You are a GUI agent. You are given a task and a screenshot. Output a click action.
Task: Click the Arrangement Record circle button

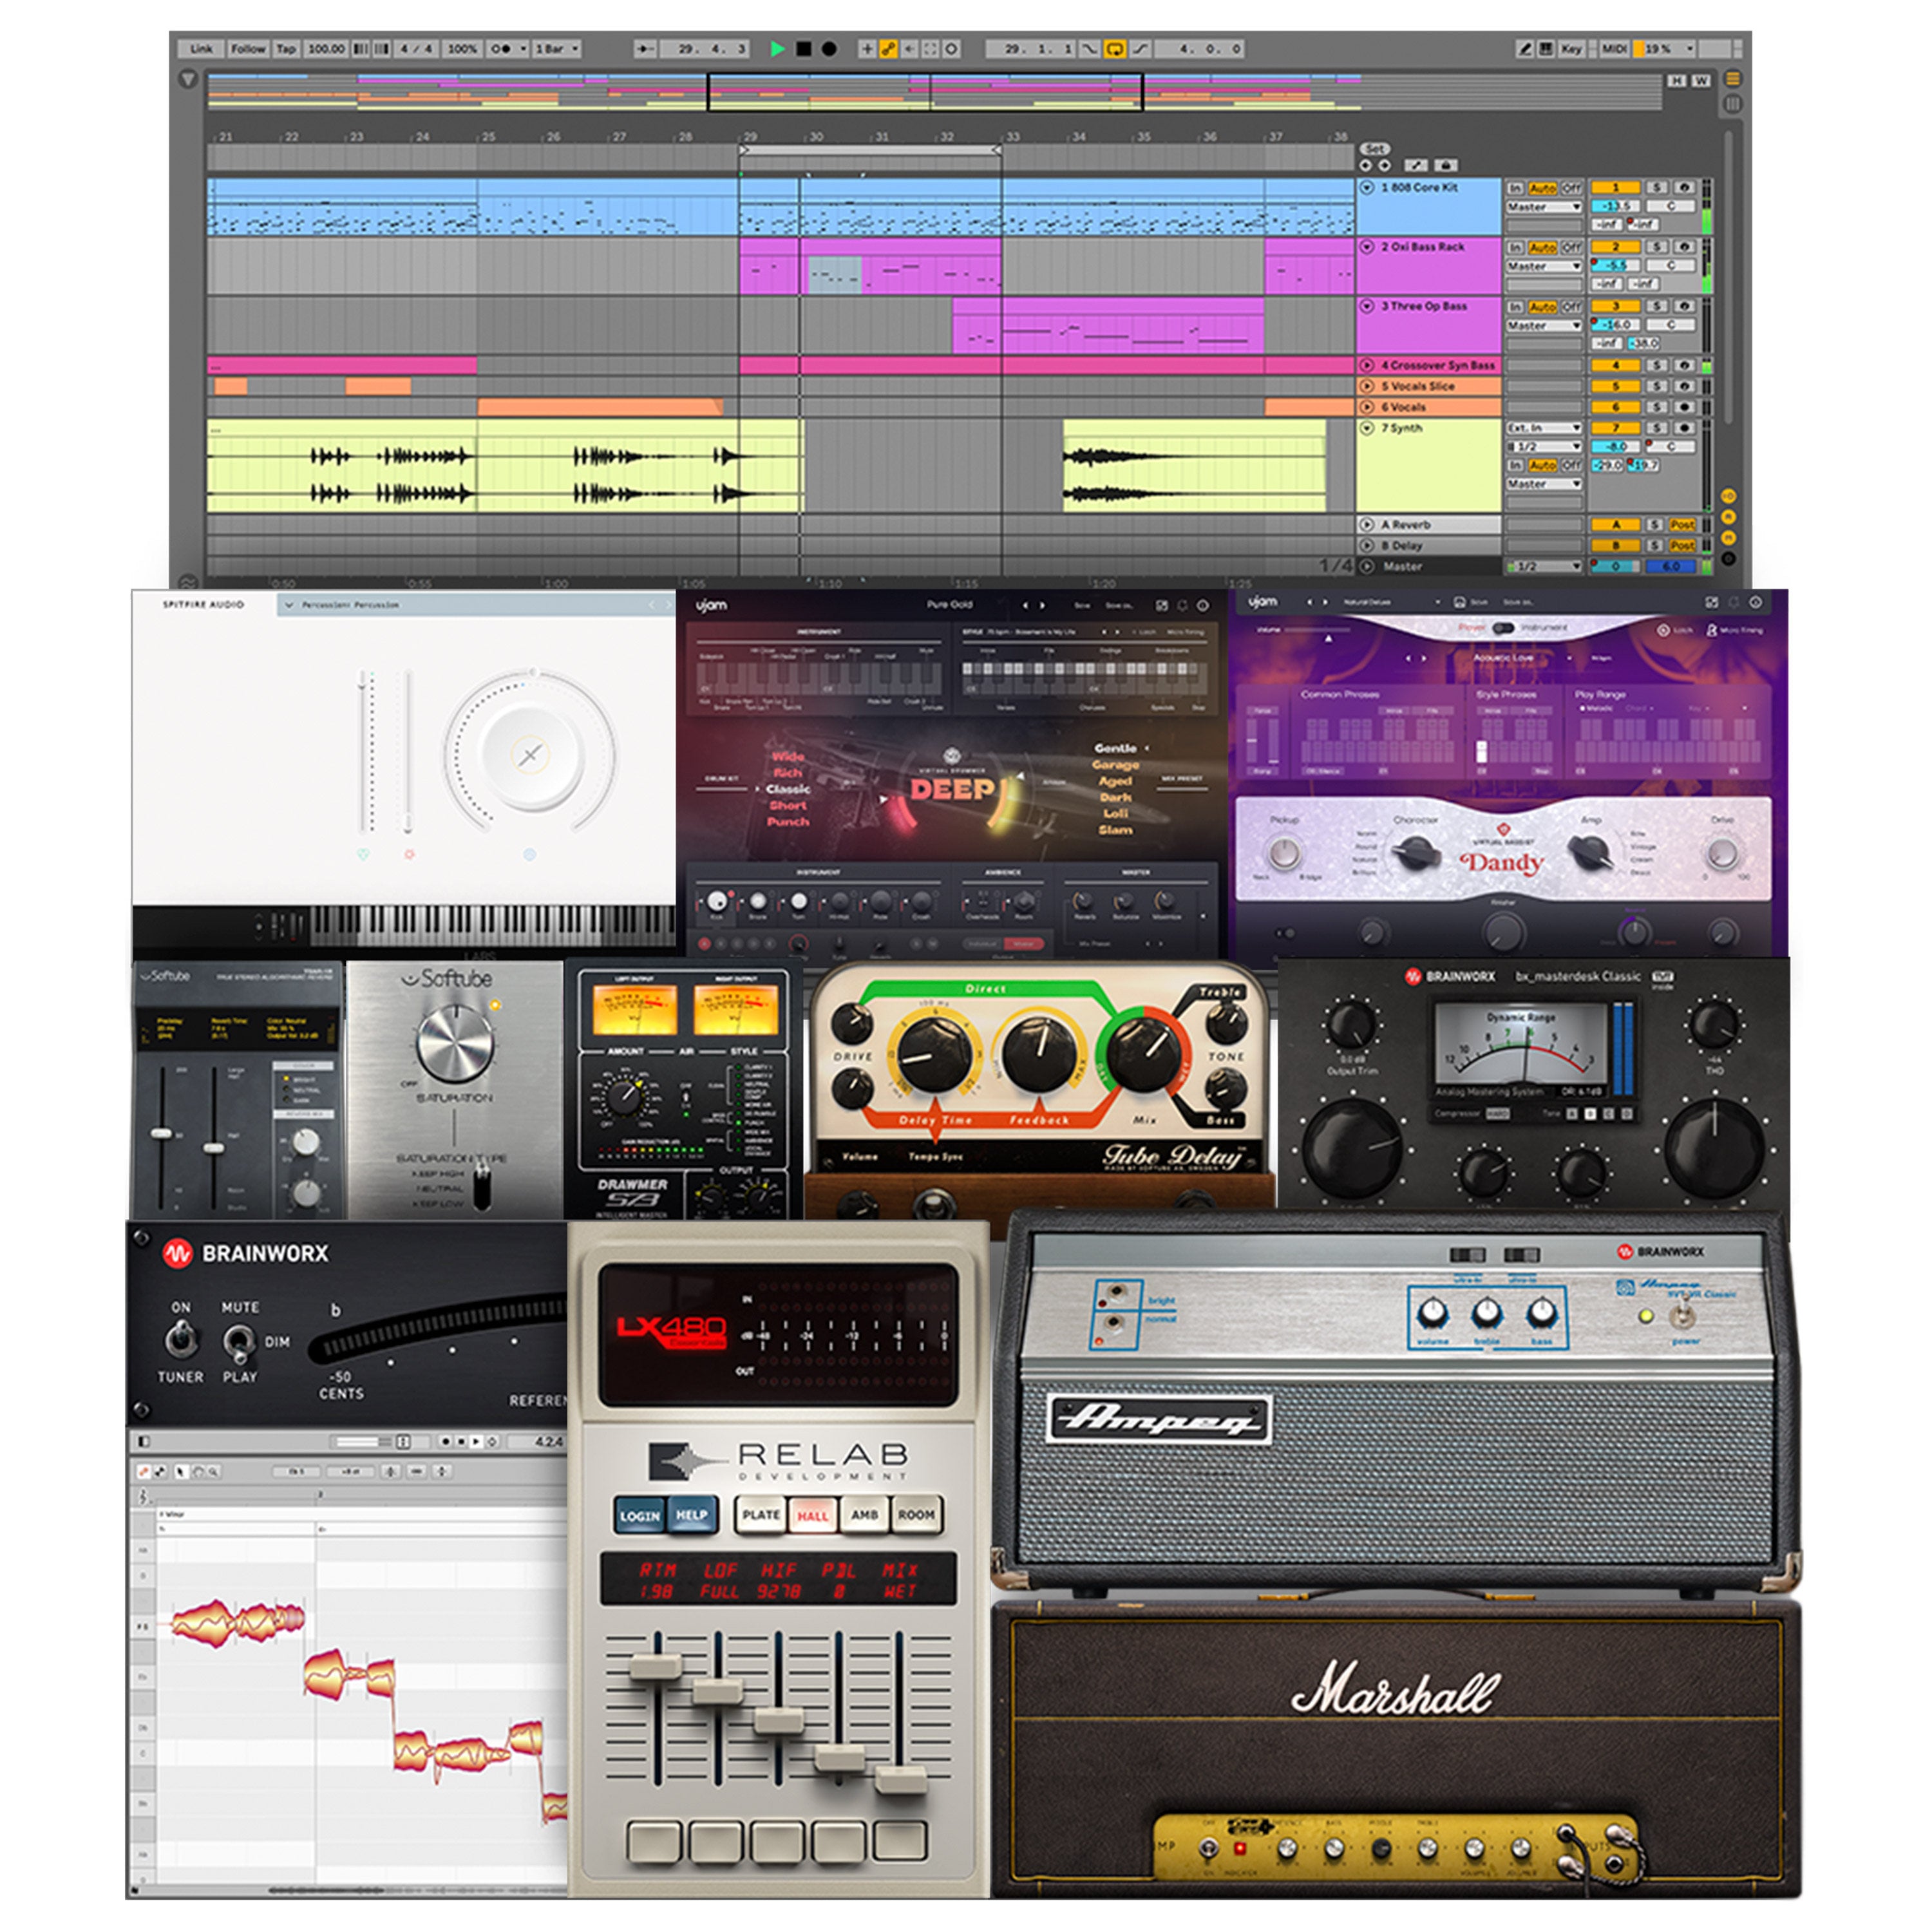(x=829, y=48)
